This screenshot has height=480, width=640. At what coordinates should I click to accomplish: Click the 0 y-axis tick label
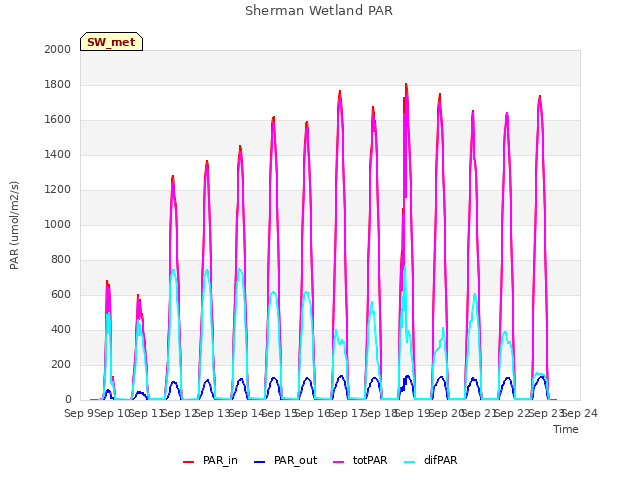click(68, 400)
